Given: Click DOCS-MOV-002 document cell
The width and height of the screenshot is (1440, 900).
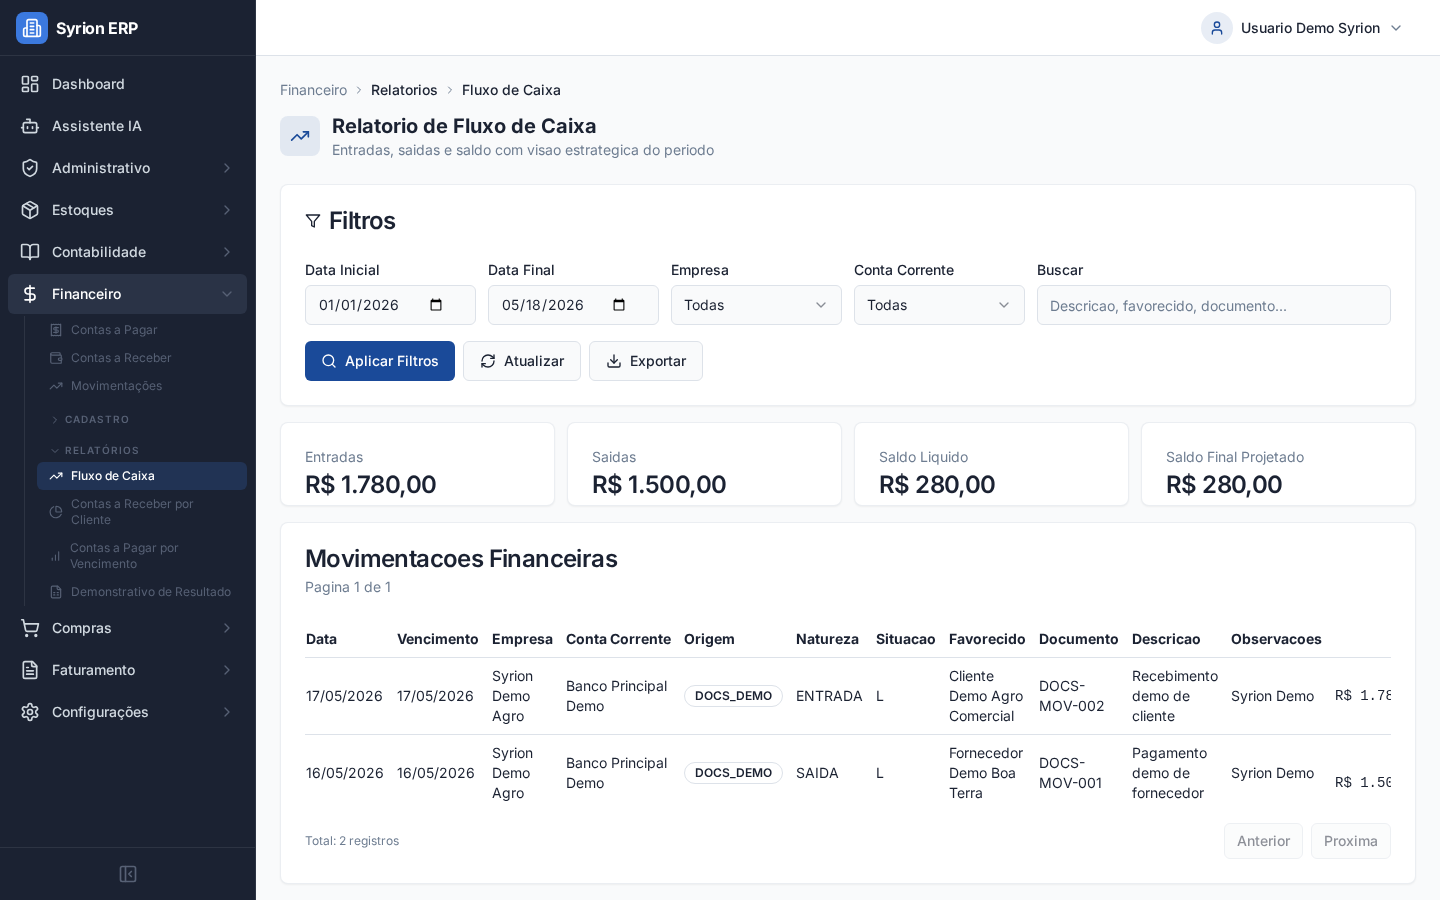Looking at the screenshot, I should (x=1072, y=696).
